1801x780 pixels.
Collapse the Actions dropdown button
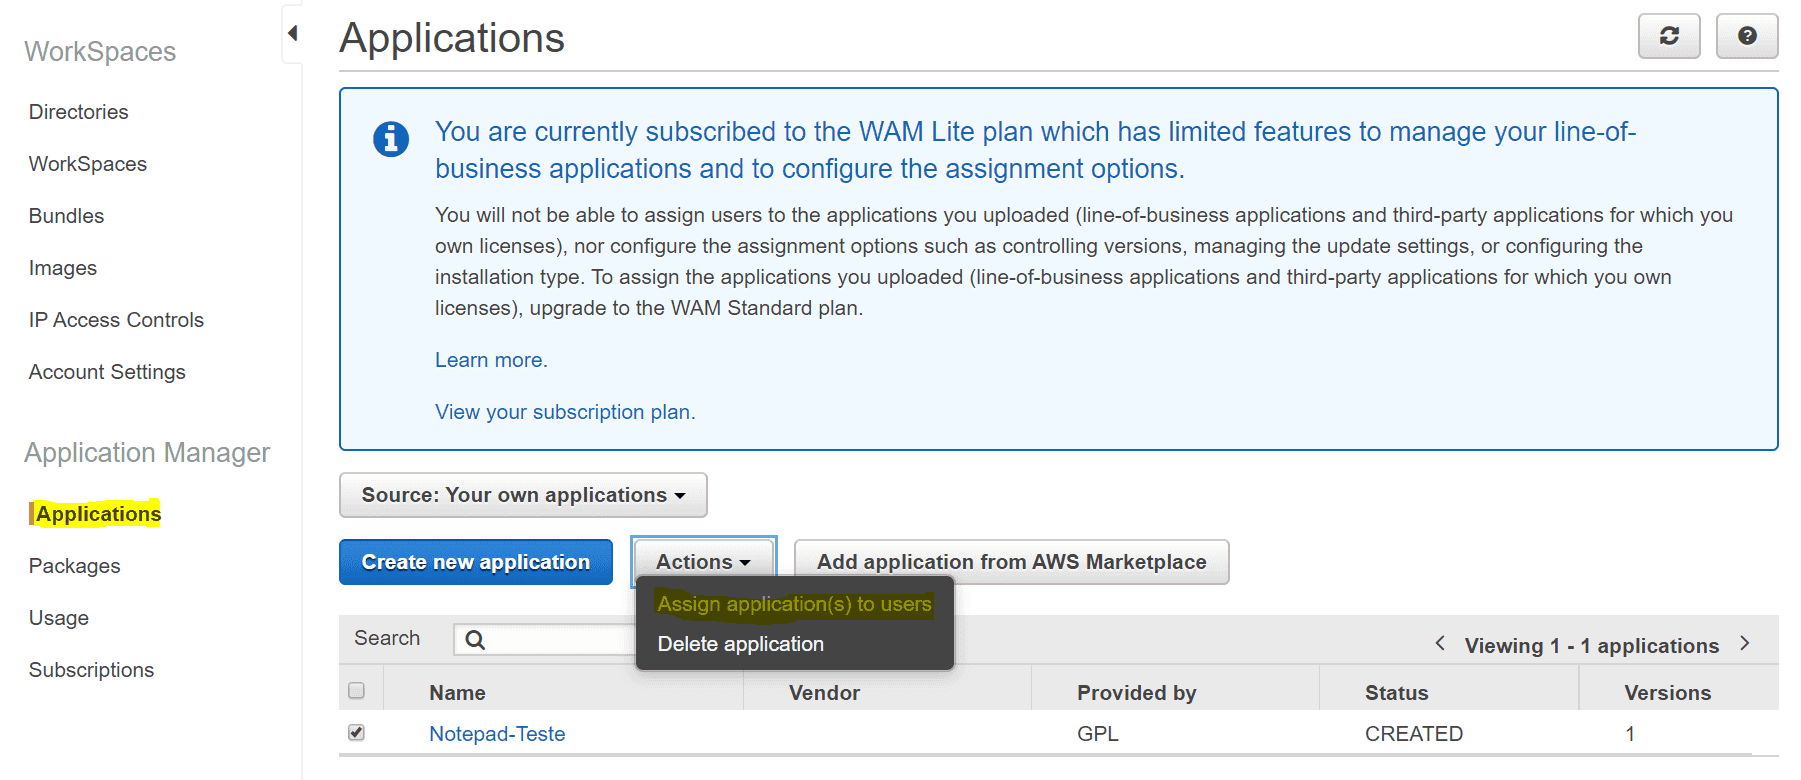point(703,562)
